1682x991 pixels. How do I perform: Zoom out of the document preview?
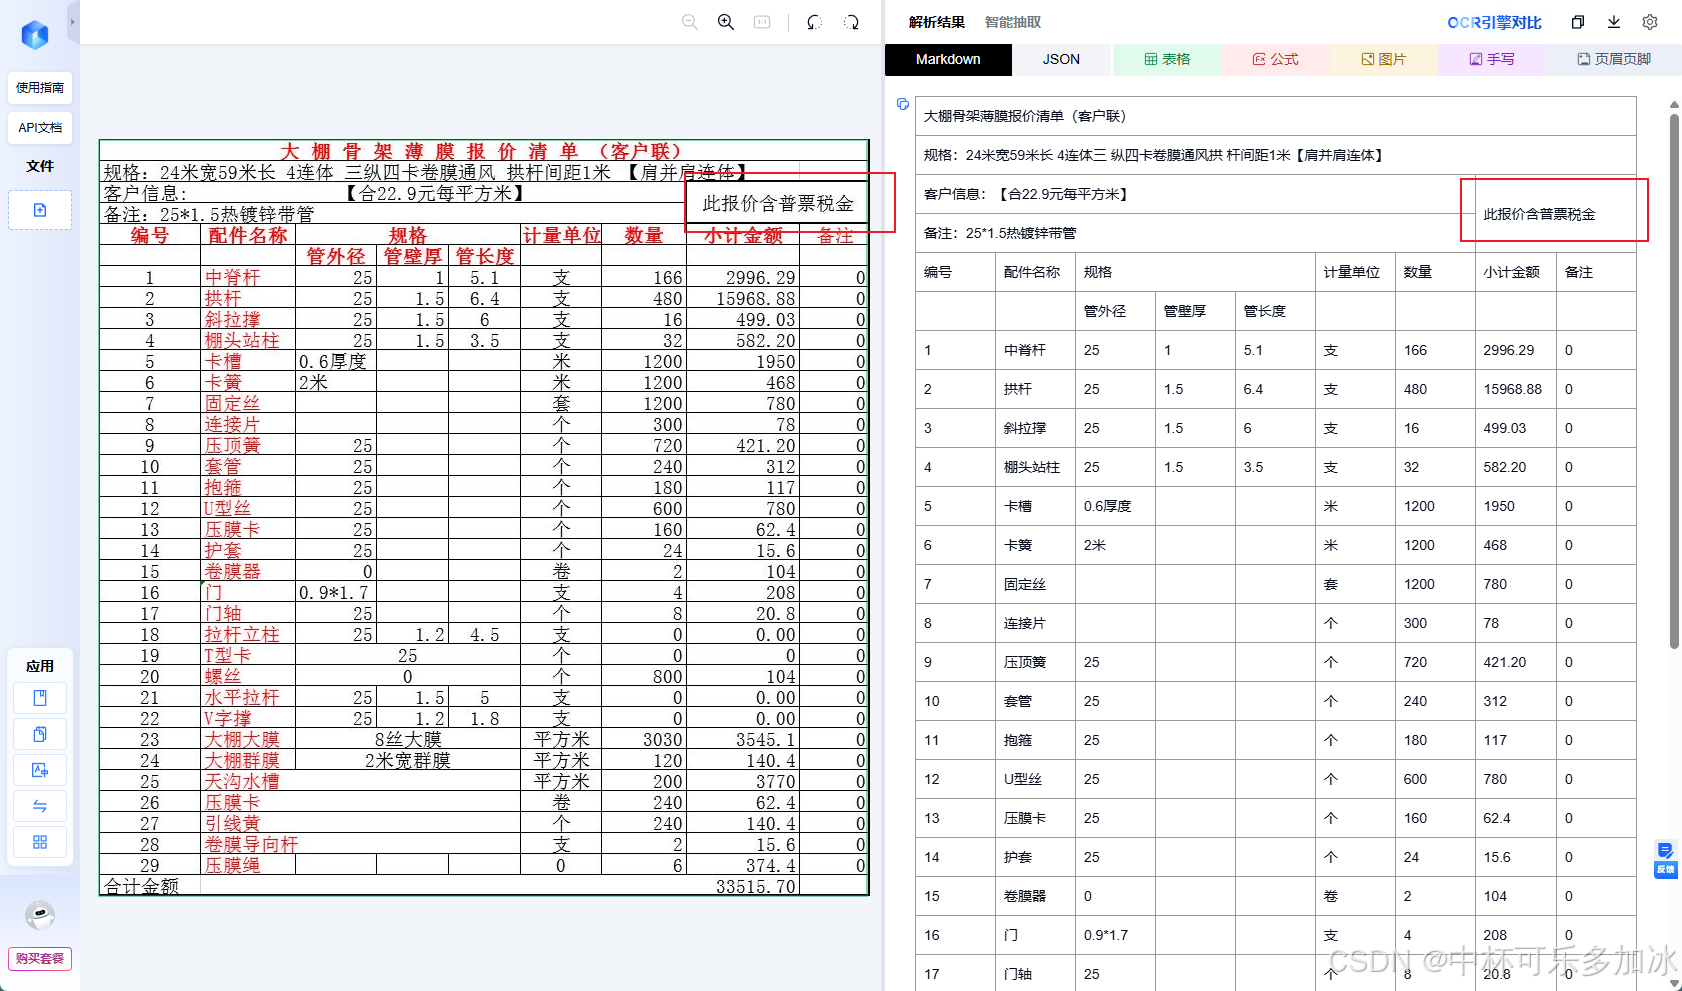pos(690,22)
